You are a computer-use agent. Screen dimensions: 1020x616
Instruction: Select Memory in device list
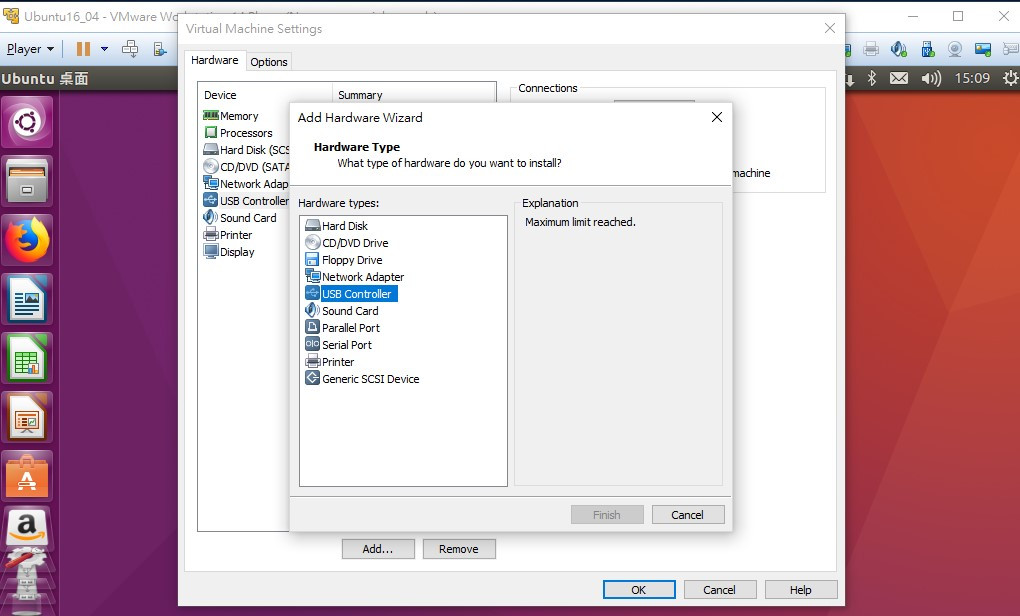tap(231, 116)
